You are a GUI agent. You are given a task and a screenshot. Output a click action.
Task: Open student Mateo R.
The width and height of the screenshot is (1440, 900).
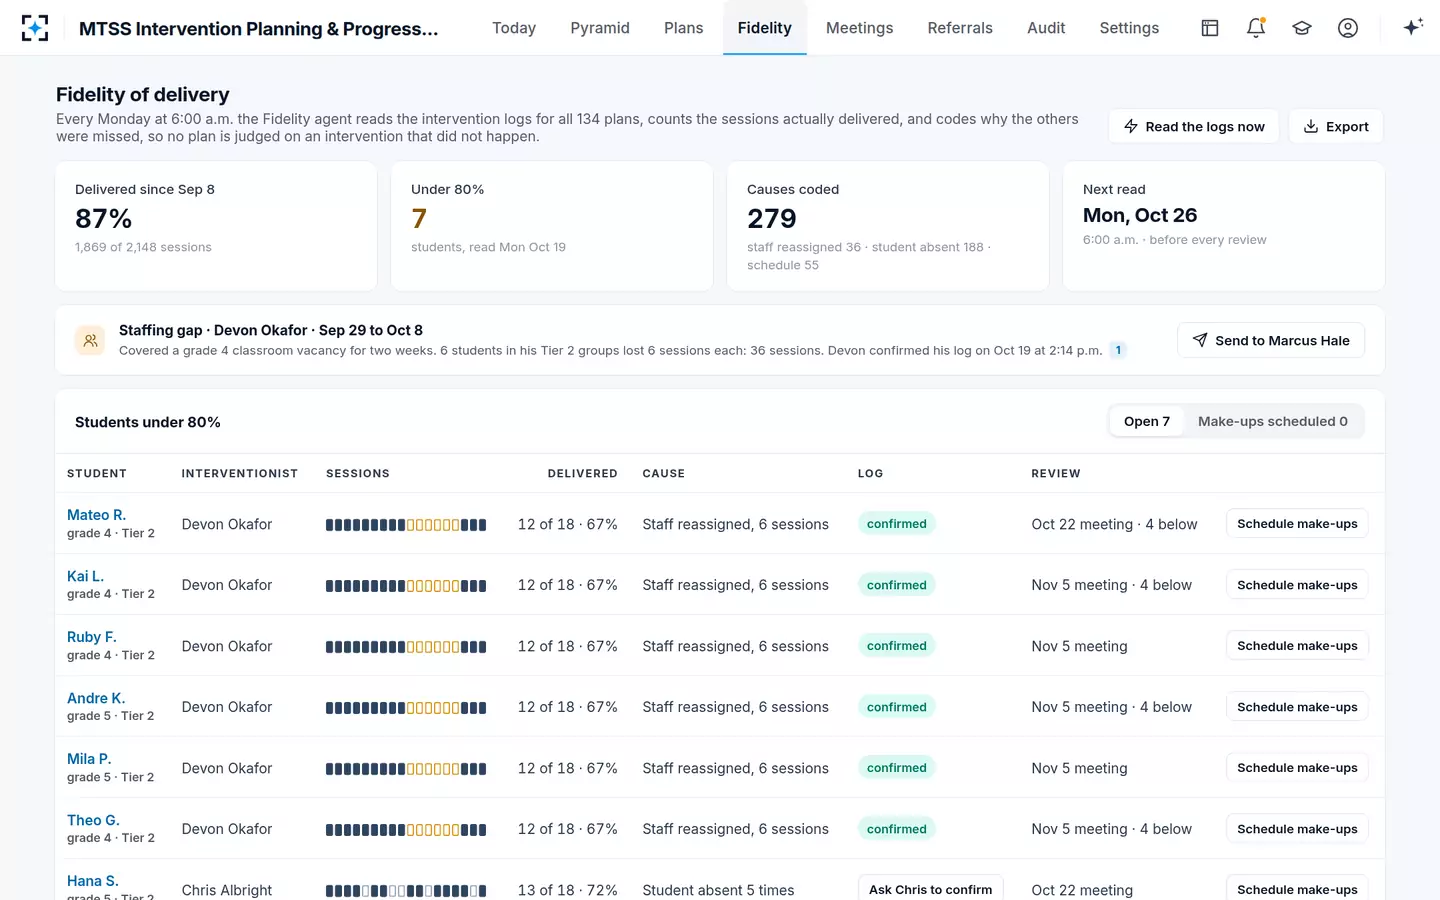click(97, 515)
